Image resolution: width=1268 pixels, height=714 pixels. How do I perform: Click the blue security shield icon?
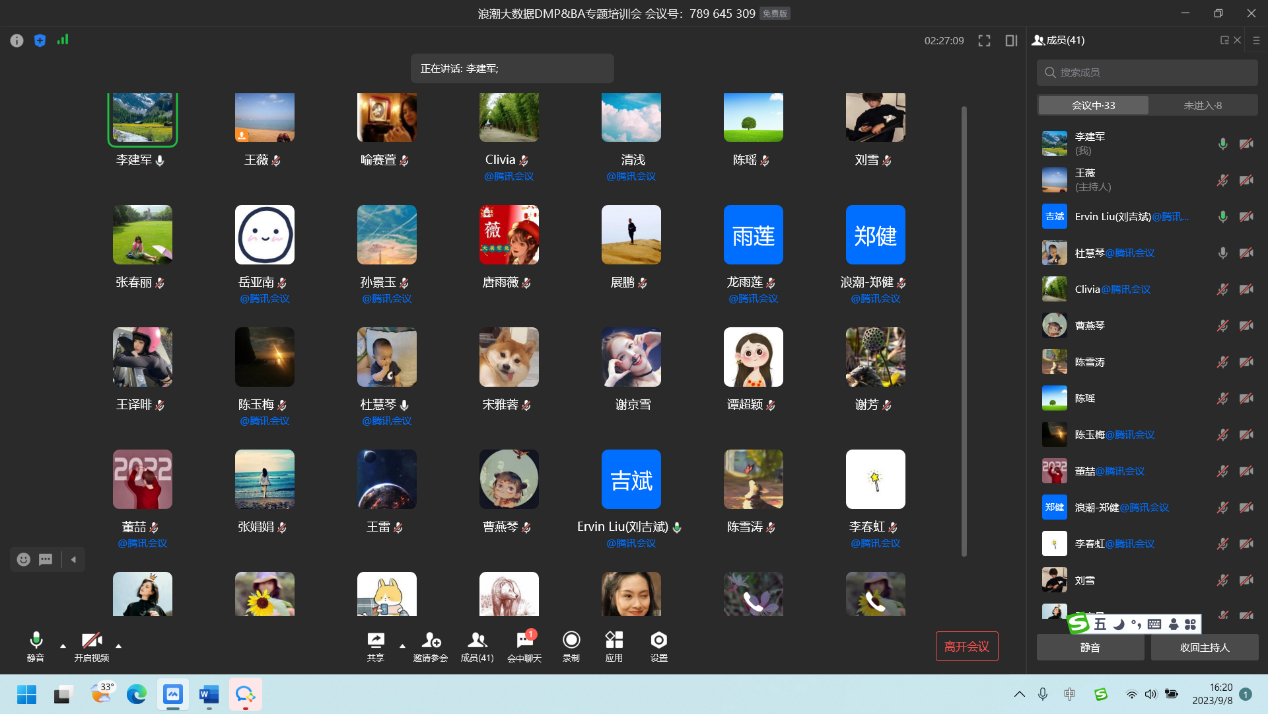tap(40, 41)
